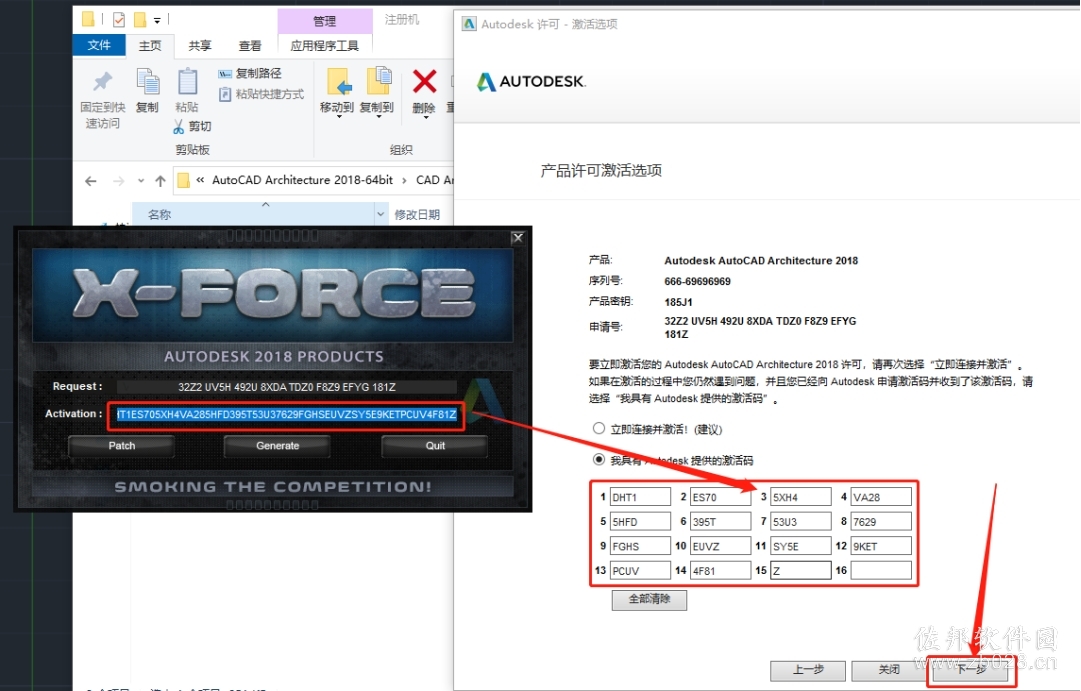This screenshot has height=691, width=1081.
Task: Click the Copy icon in ribbon
Action: point(148,81)
